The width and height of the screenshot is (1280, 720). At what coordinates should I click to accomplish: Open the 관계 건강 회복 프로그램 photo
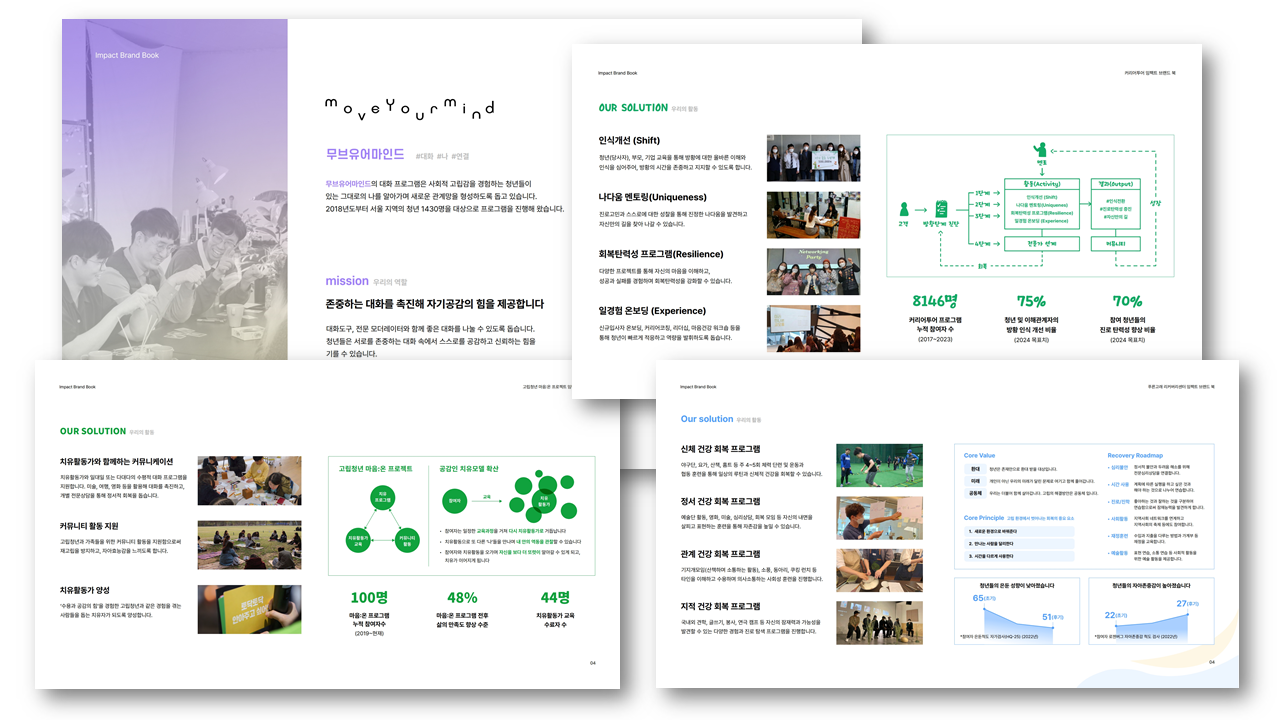[879, 570]
